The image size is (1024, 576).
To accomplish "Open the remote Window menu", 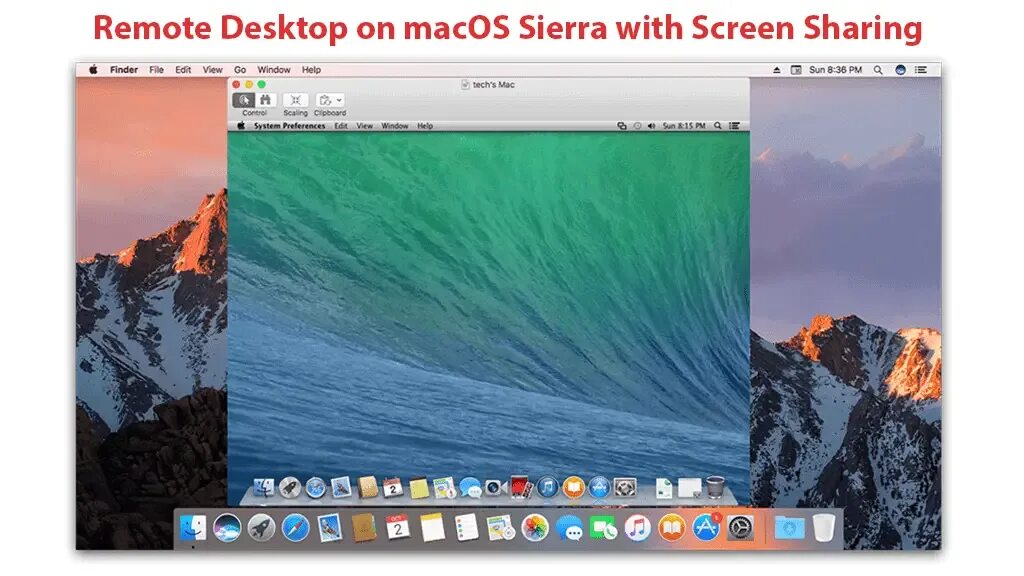I will click(x=394, y=125).
